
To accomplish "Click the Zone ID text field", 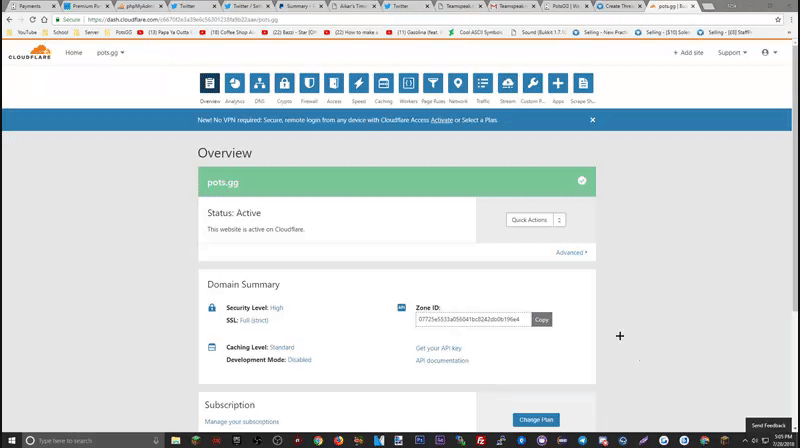I will [473, 319].
